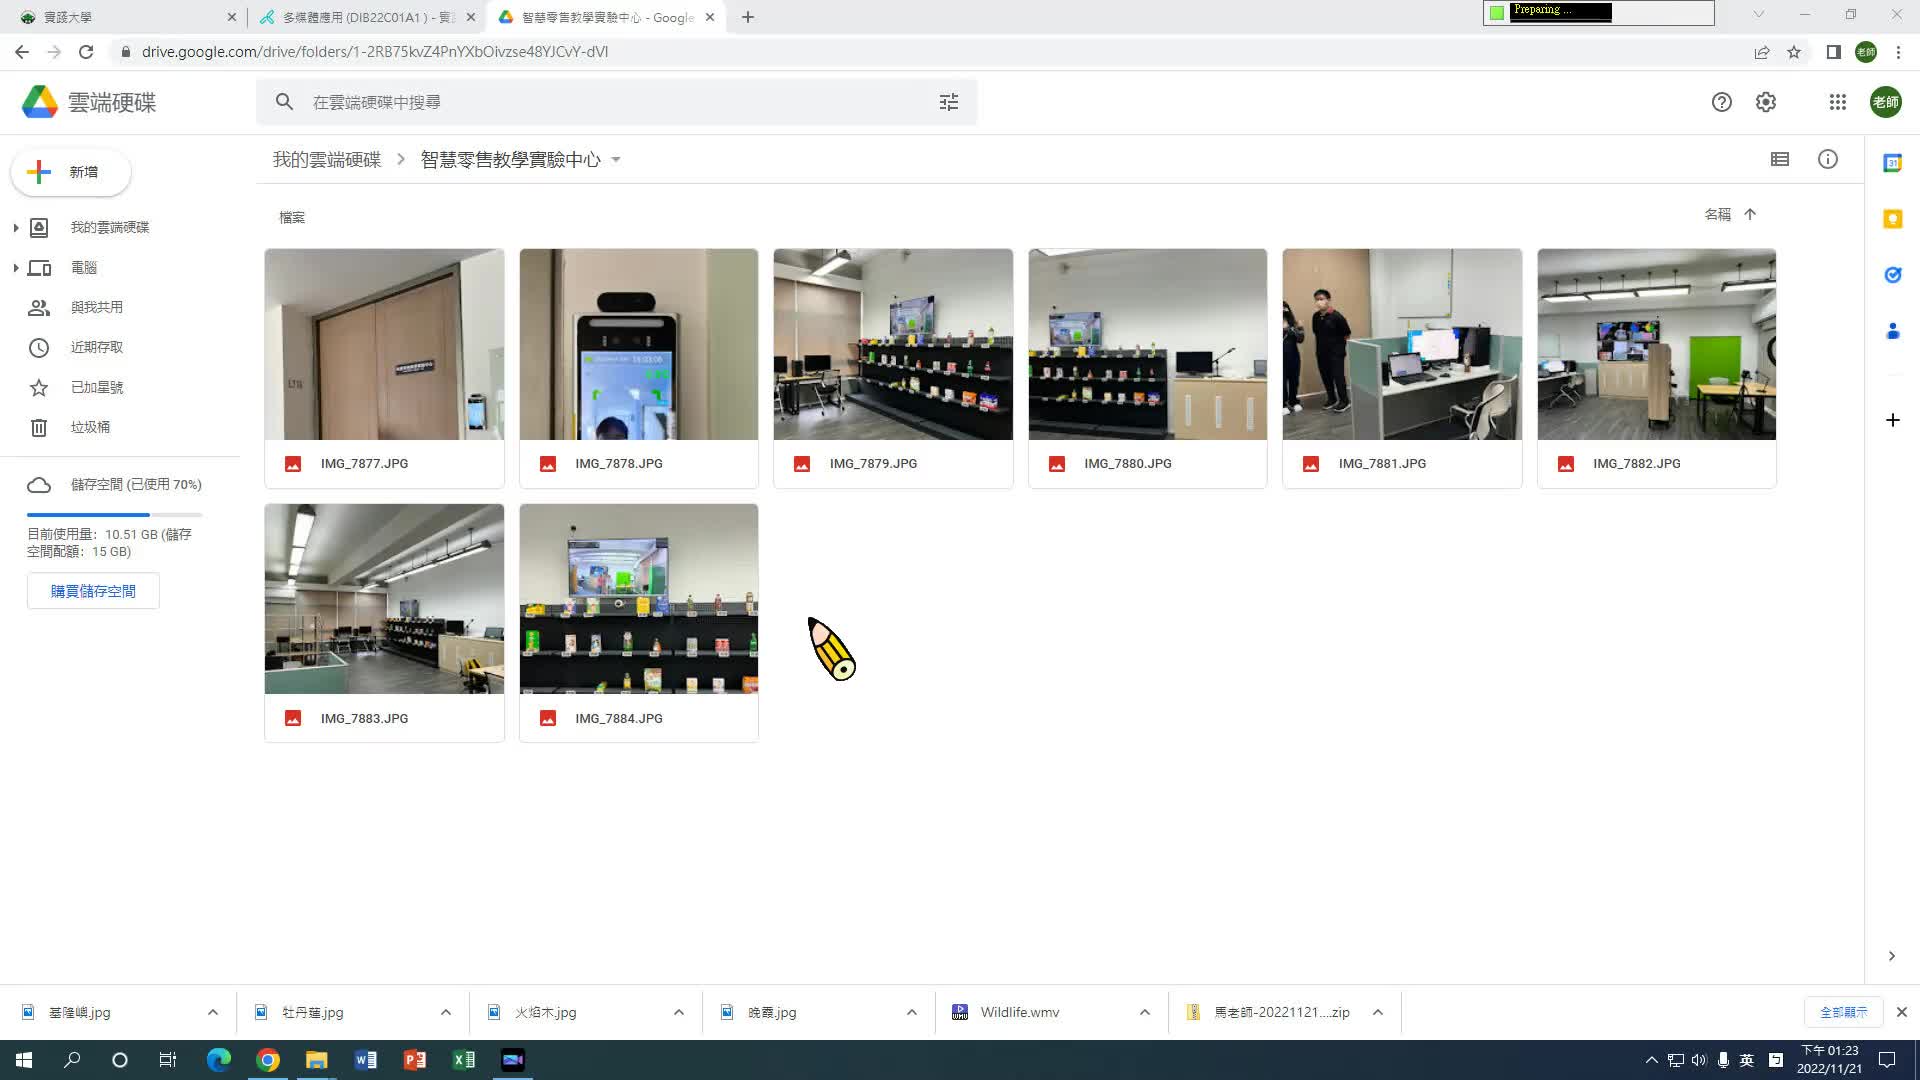Open new browser tab
The height and width of the screenshot is (1080, 1920).
(x=748, y=17)
